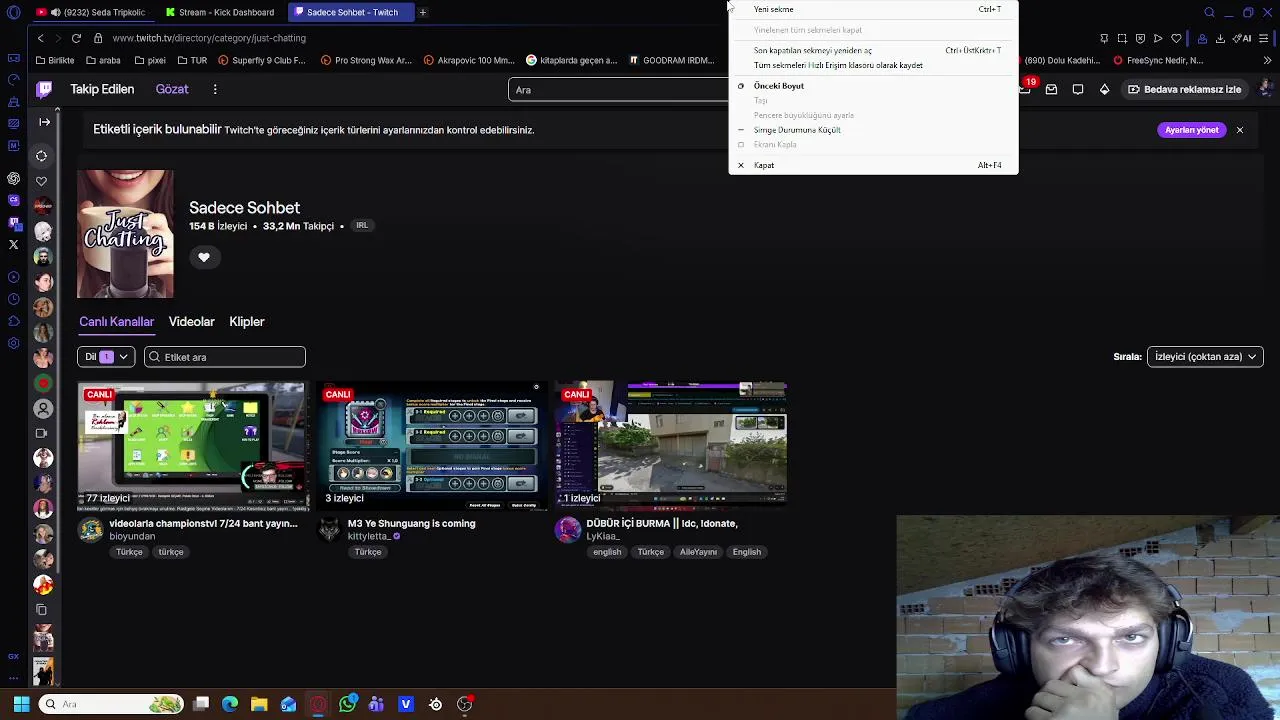The image size is (1280, 720).
Task: Click Windows taskbar Ara search box
Action: (x=113, y=704)
